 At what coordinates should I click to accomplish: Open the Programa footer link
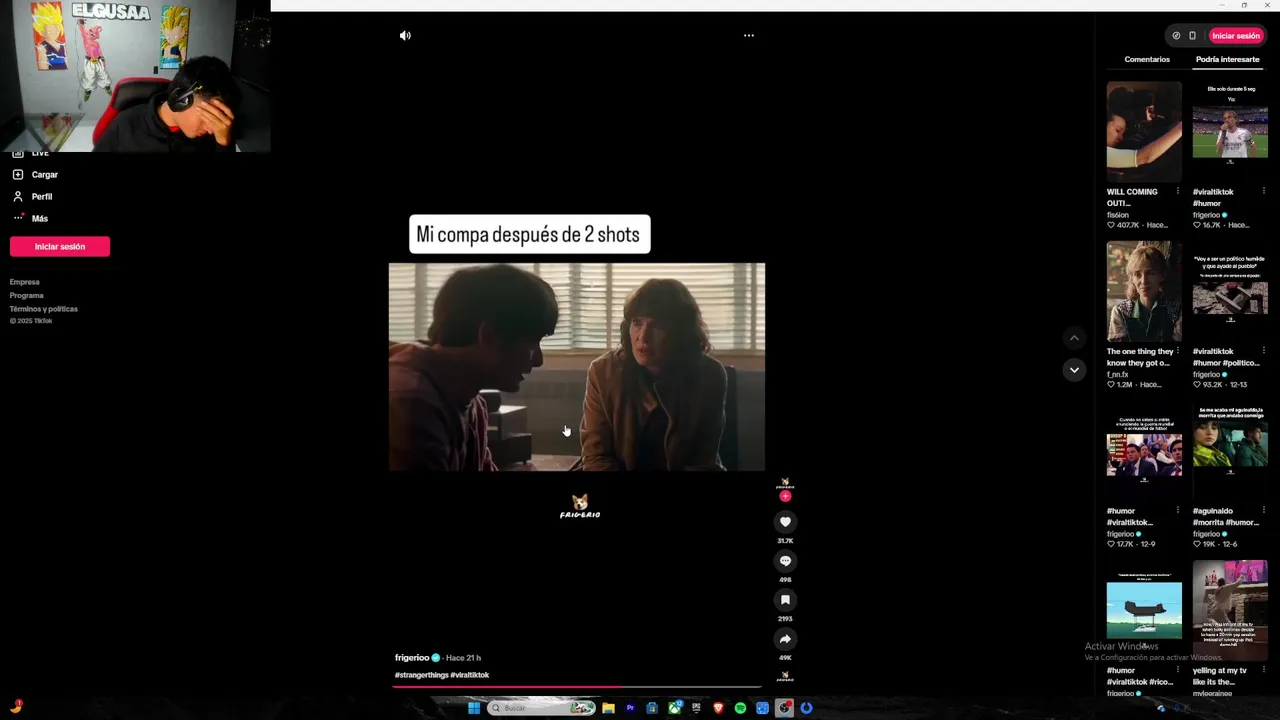click(27, 295)
